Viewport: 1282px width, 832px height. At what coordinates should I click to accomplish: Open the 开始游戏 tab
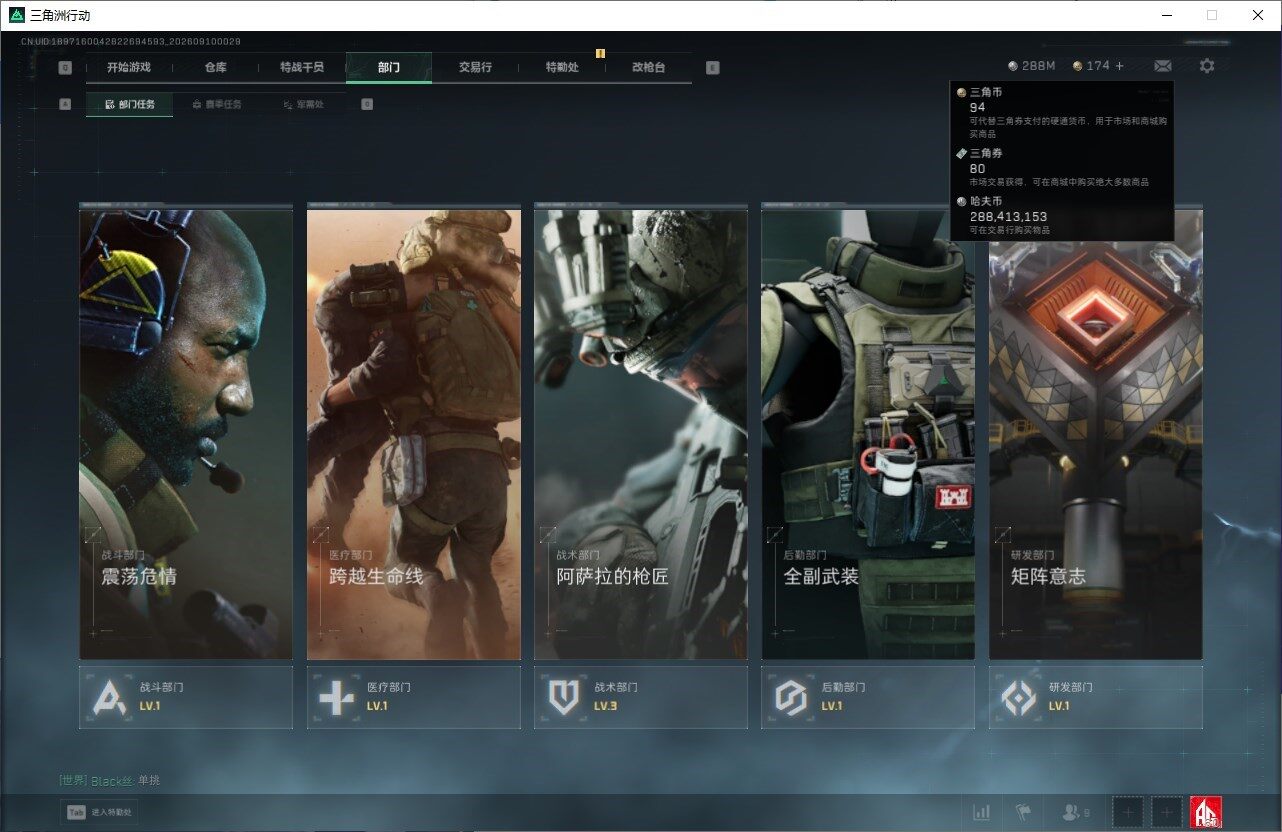pyautogui.click(x=129, y=67)
